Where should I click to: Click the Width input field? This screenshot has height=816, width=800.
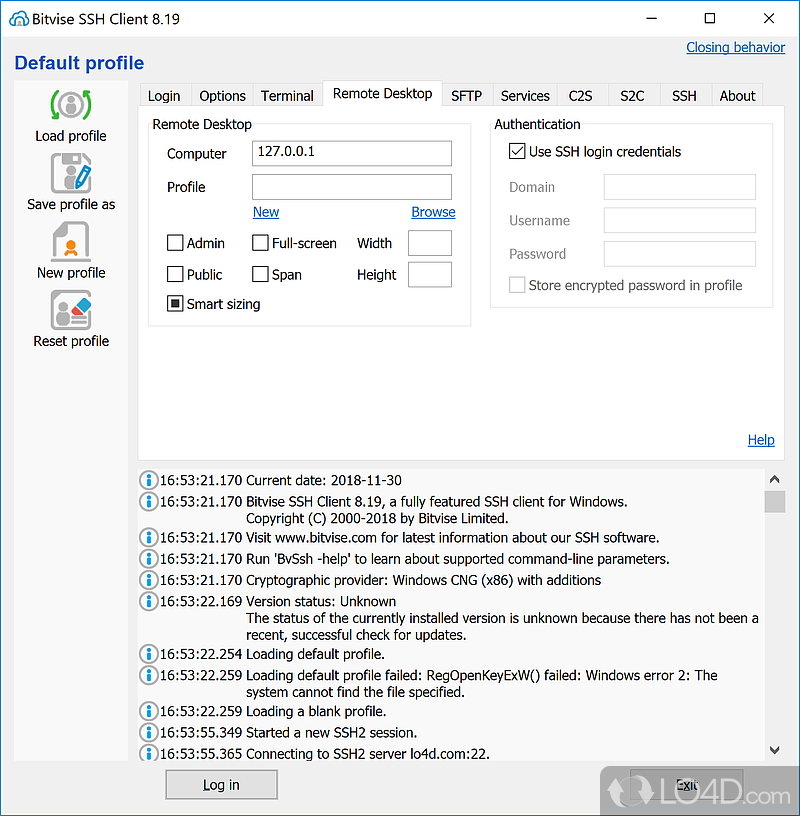430,243
